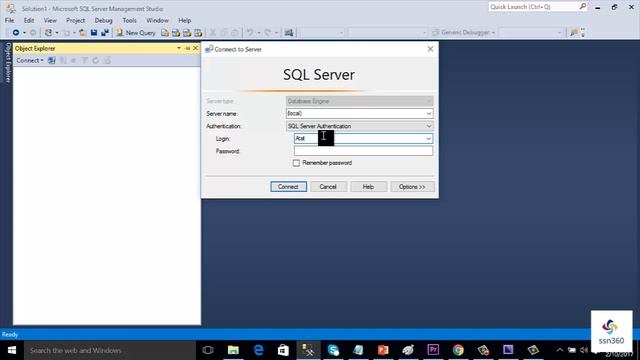Close the Connect to Server dialog

point(430,49)
